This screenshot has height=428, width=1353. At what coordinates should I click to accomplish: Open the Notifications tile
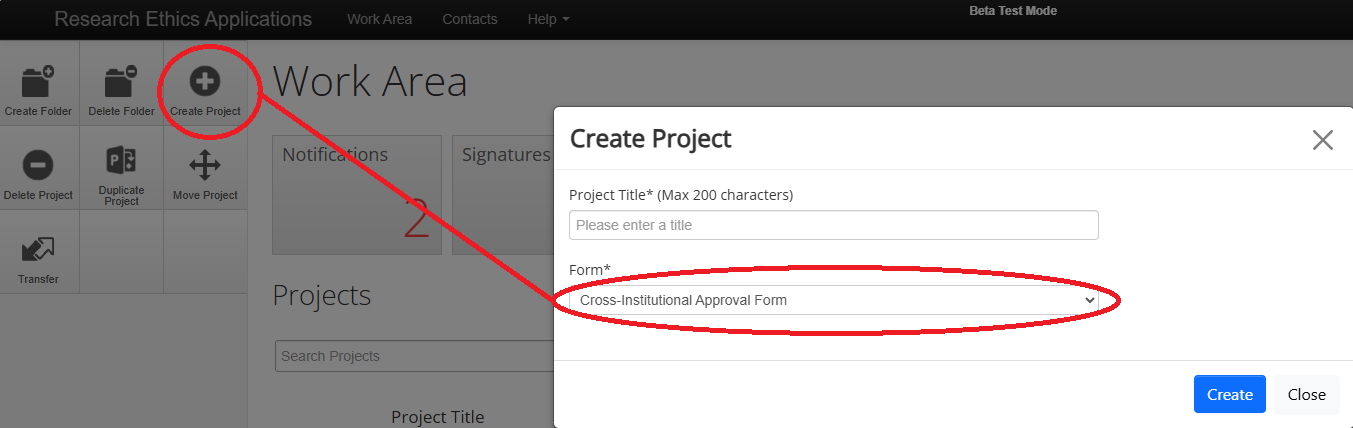[356, 195]
